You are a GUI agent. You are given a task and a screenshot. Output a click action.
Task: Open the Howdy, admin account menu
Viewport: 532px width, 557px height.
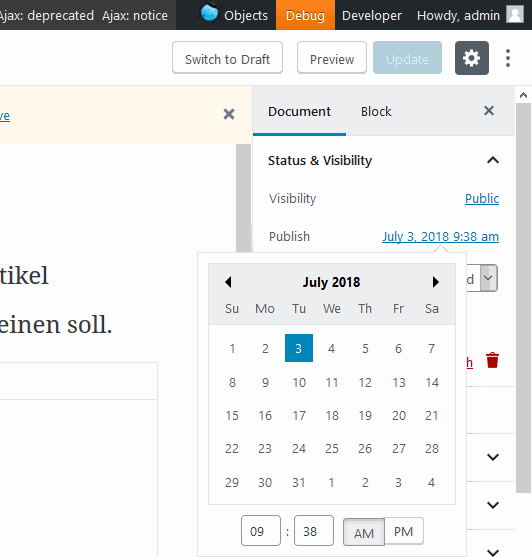tap(470, 15)
